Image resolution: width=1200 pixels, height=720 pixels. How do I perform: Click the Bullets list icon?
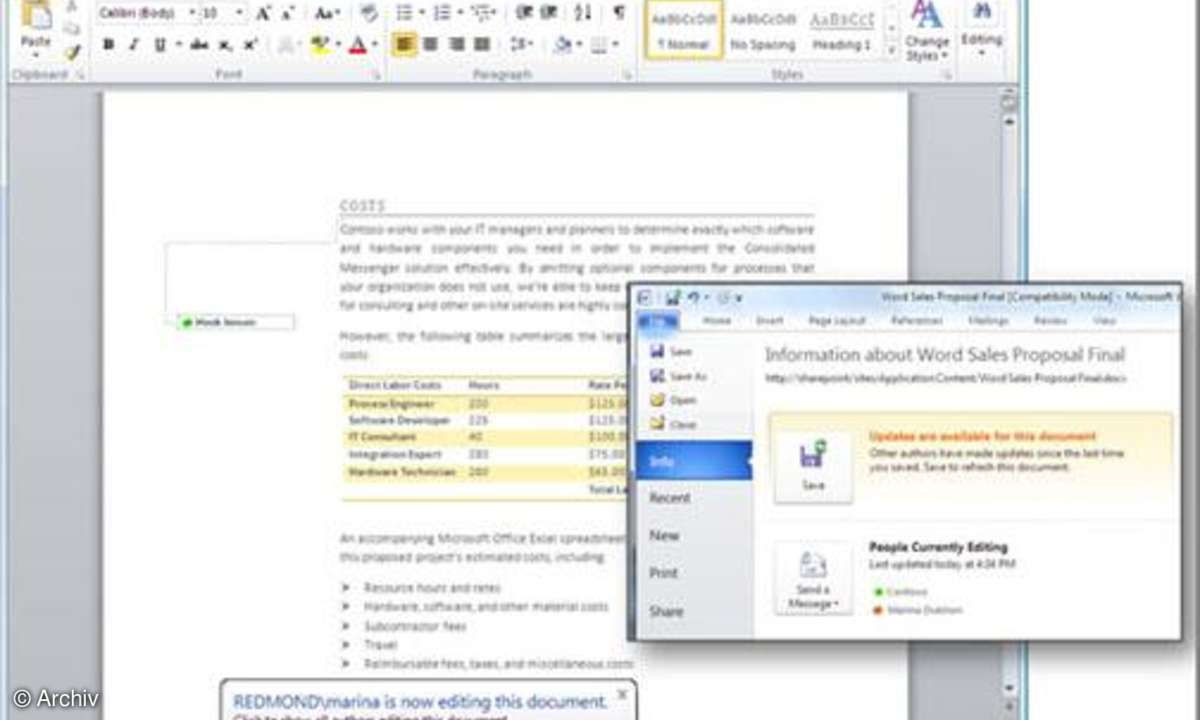[x=406, y=13]
